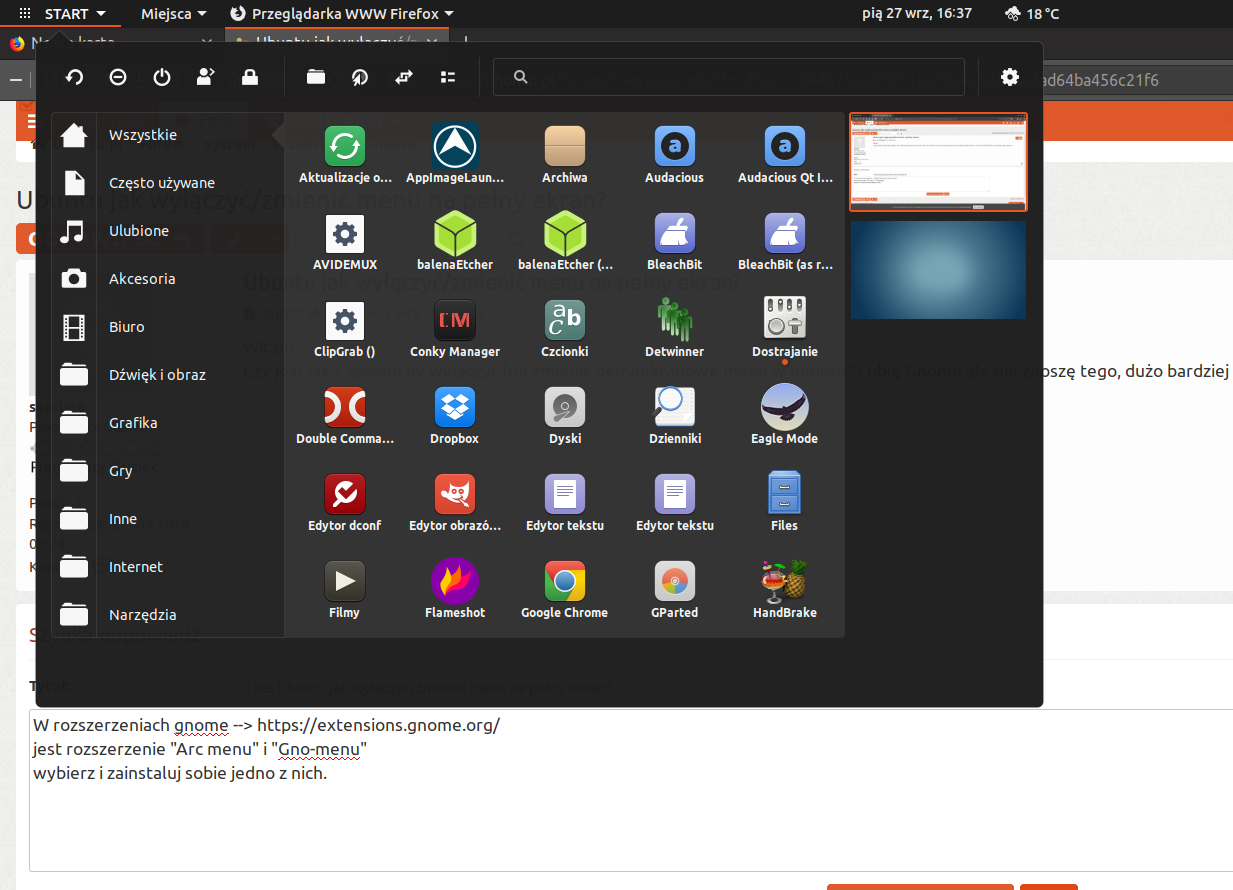Launch Aktualizacje oprogramowania from the app grid

point(345,154)
